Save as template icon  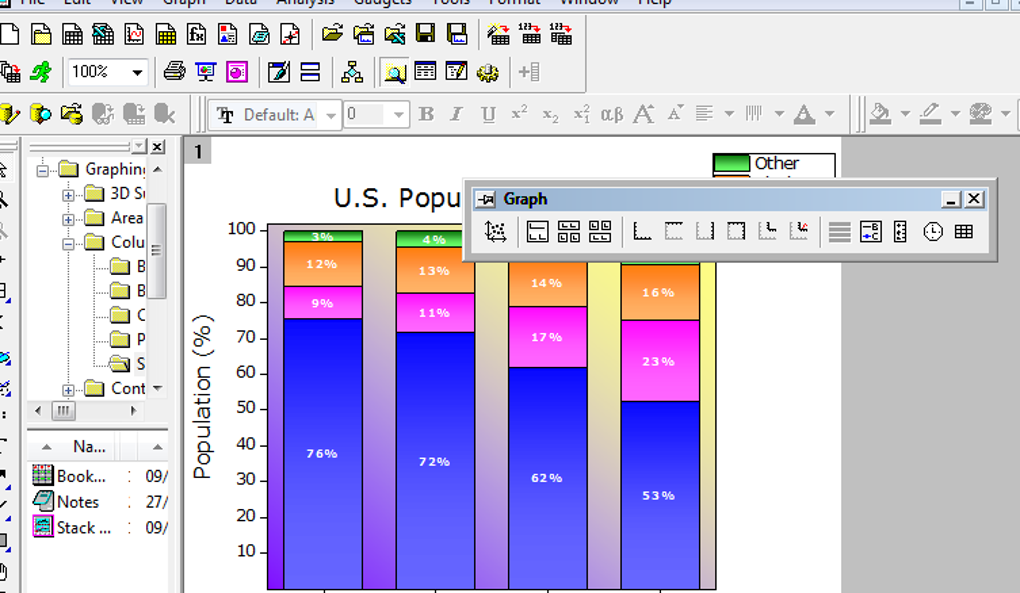pos(457,34)
